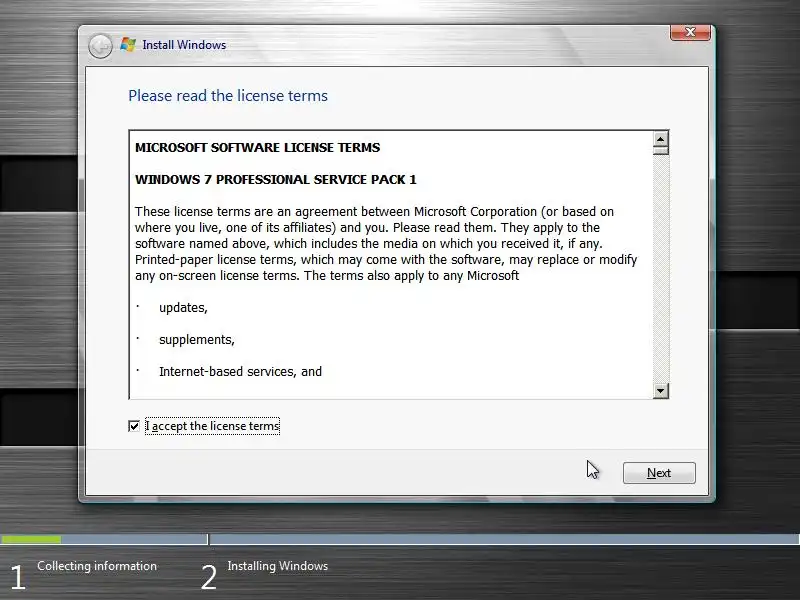This screenshot has width=800, height=600.
Task: Click the green installation progress bar
Action: (31, 539)
